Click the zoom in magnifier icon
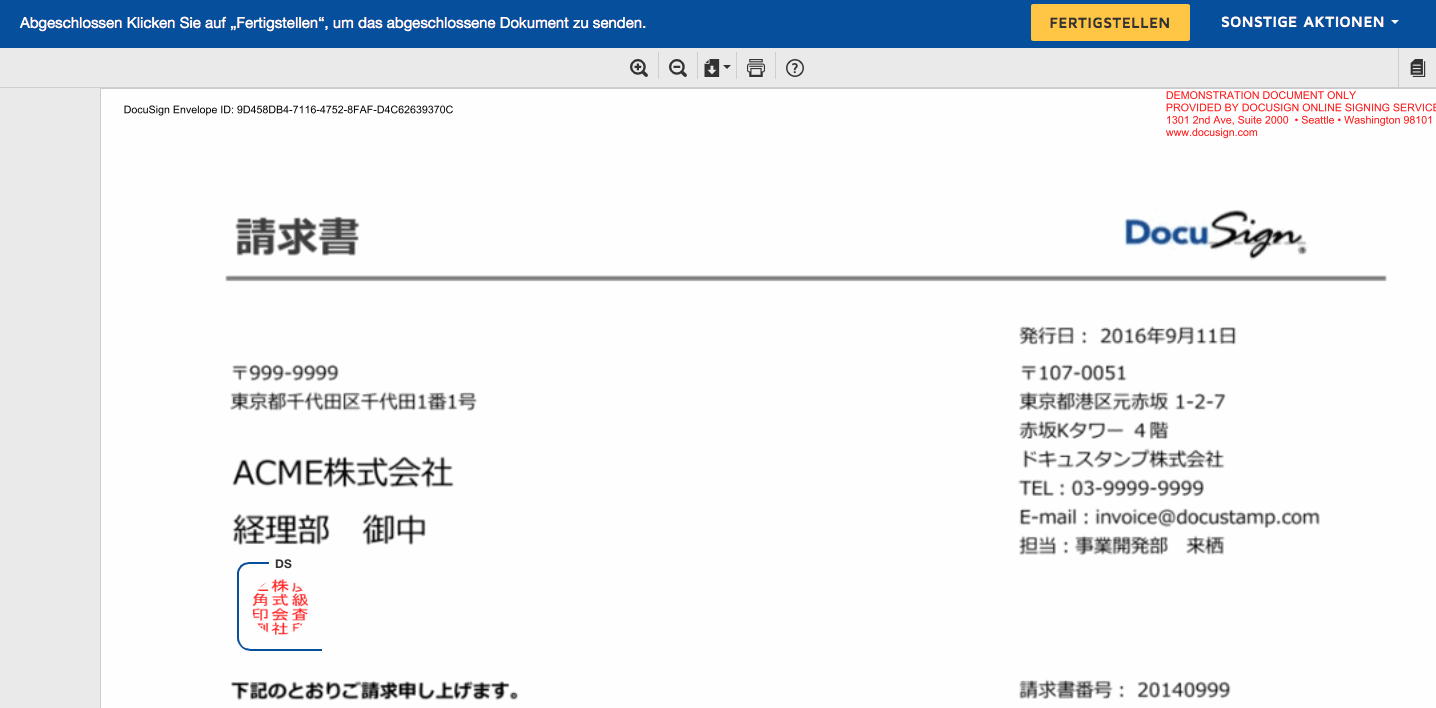 [x=639, y=68]
